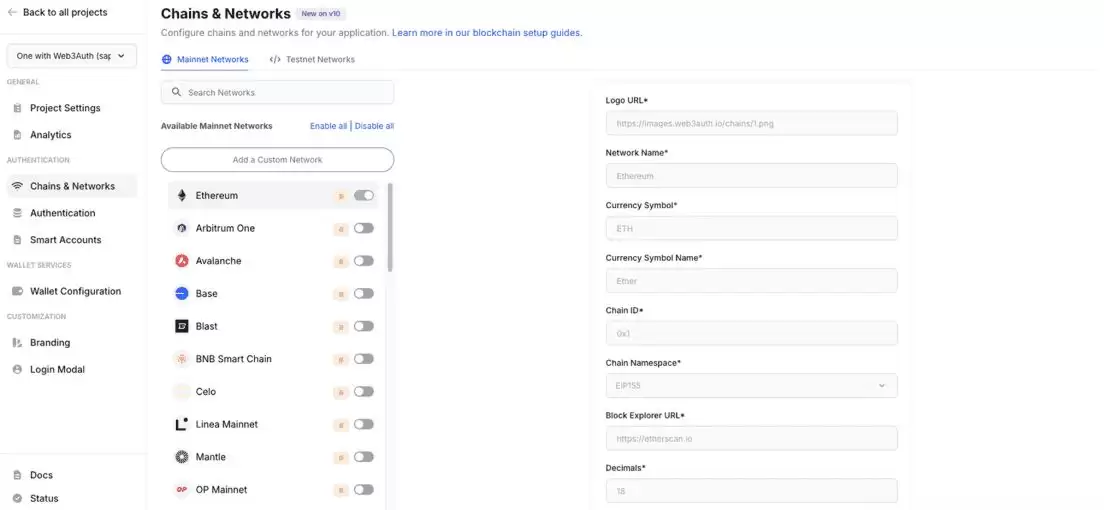This screenshot has width=1104, height=510.
Task: Click the Enable all link
Action: tap(328, 126)
